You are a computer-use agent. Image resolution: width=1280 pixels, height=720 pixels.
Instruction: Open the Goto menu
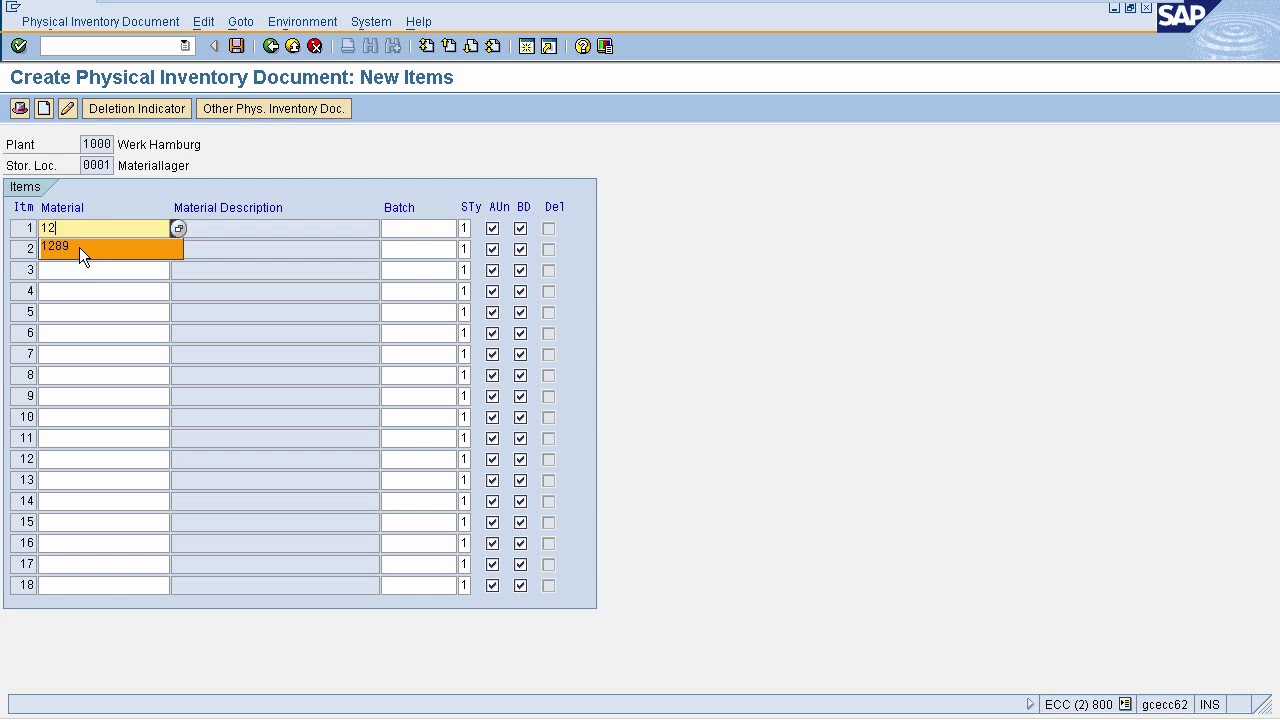[240, 22]
